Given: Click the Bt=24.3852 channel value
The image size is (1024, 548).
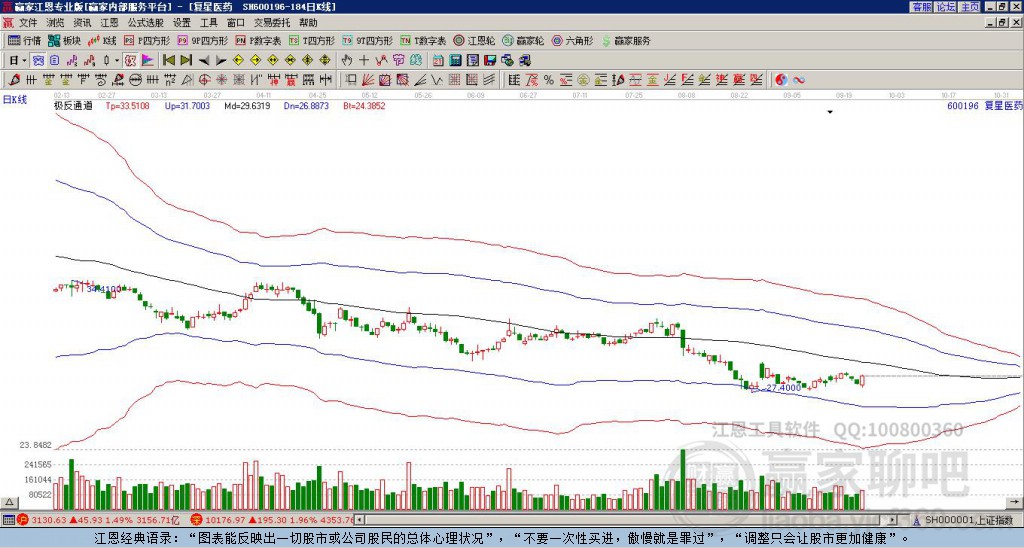Looking at the screenshot, I should pos(364,105).
